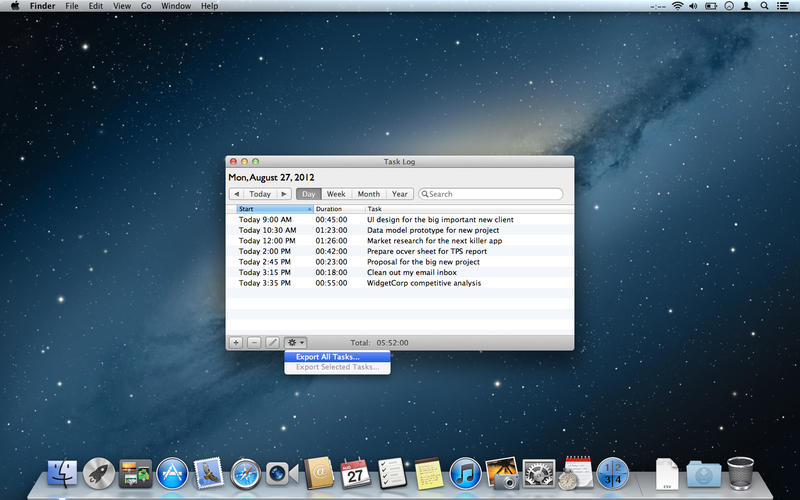Click the remove task minus button
This screenshot has height=500, width=800.
point(254,342)
